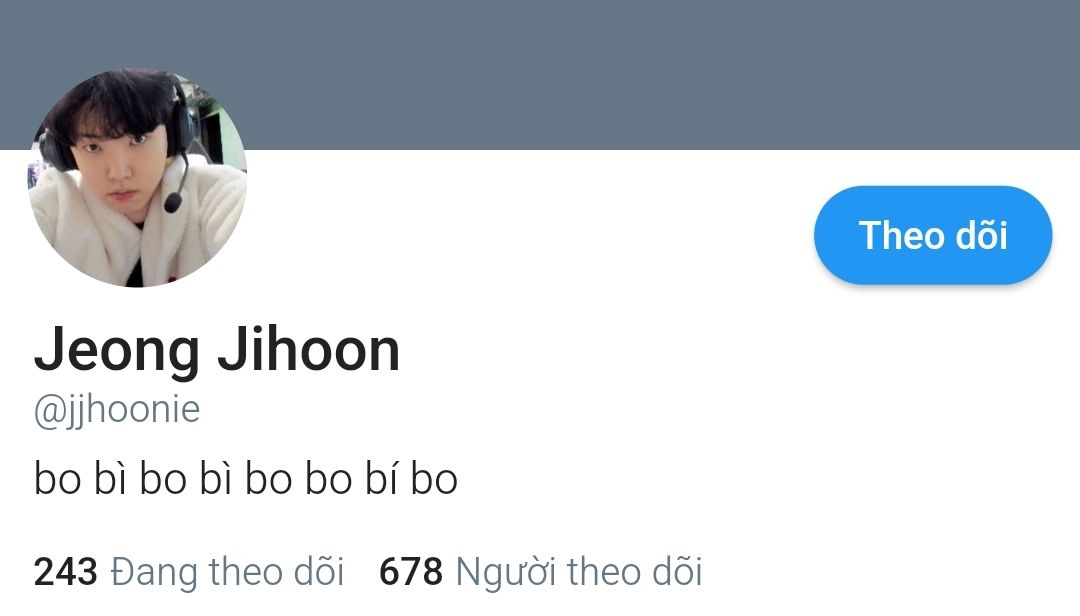Click the number 678 followers count

(x=411, y=572)
